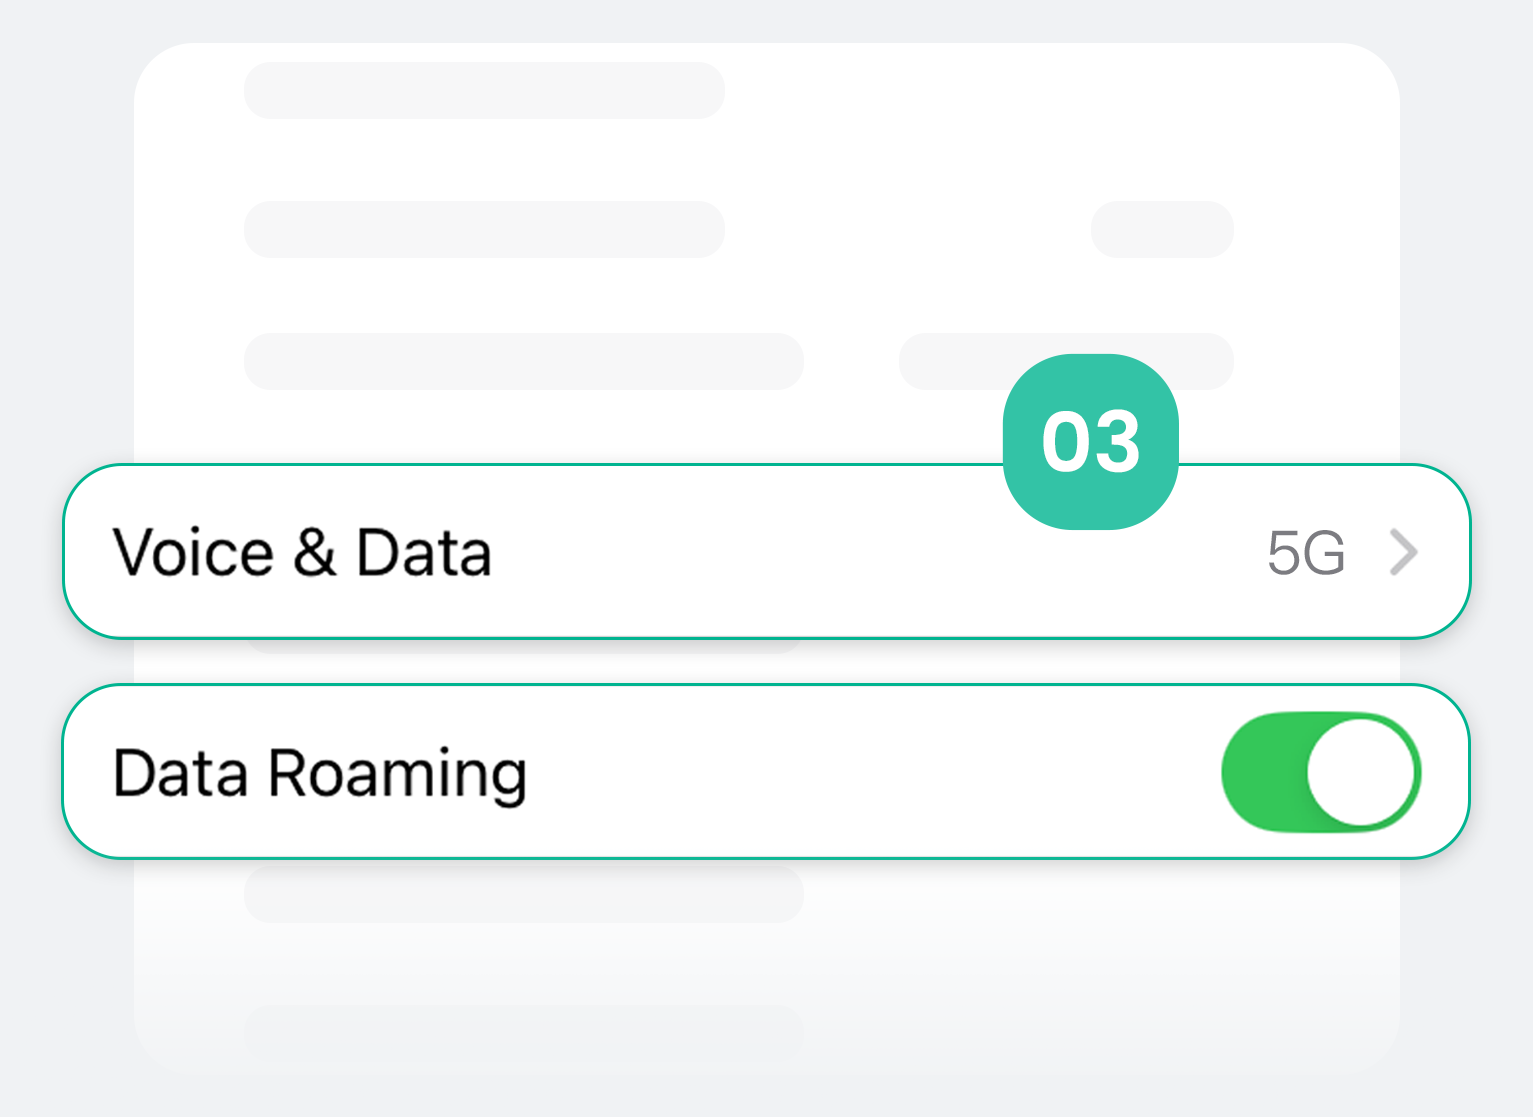Image resolution: width=1533 pixels, height=1117 pixels.
Task: Click the white knob of the Data Roaming switch
Action: pos(1361,772)
